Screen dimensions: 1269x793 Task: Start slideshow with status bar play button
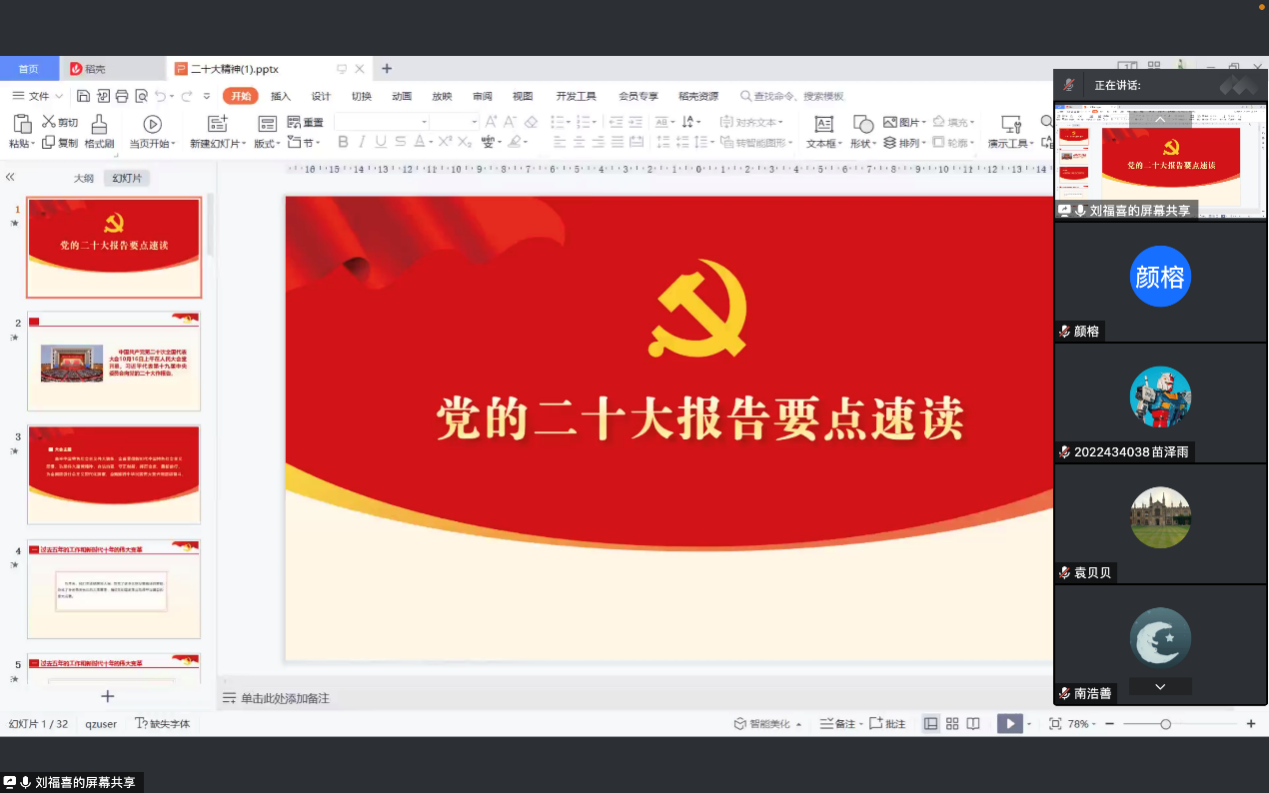tap(1010, 724)
